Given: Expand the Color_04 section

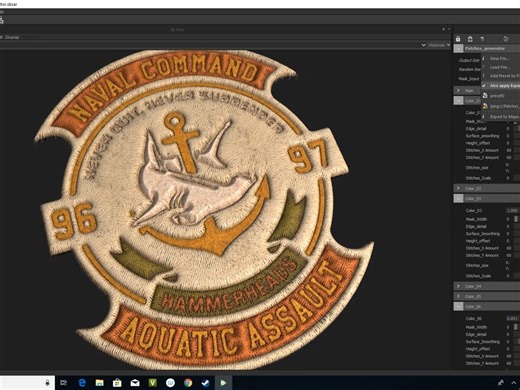Looking at the screenshot, I should pyautogui.click(x=458, y=286).
